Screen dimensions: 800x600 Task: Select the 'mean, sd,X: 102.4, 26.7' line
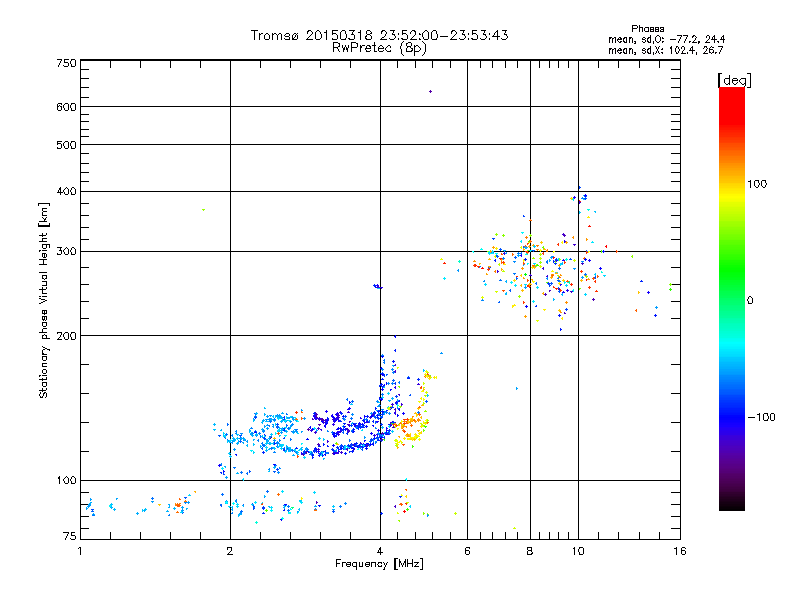tap(665, 50)
